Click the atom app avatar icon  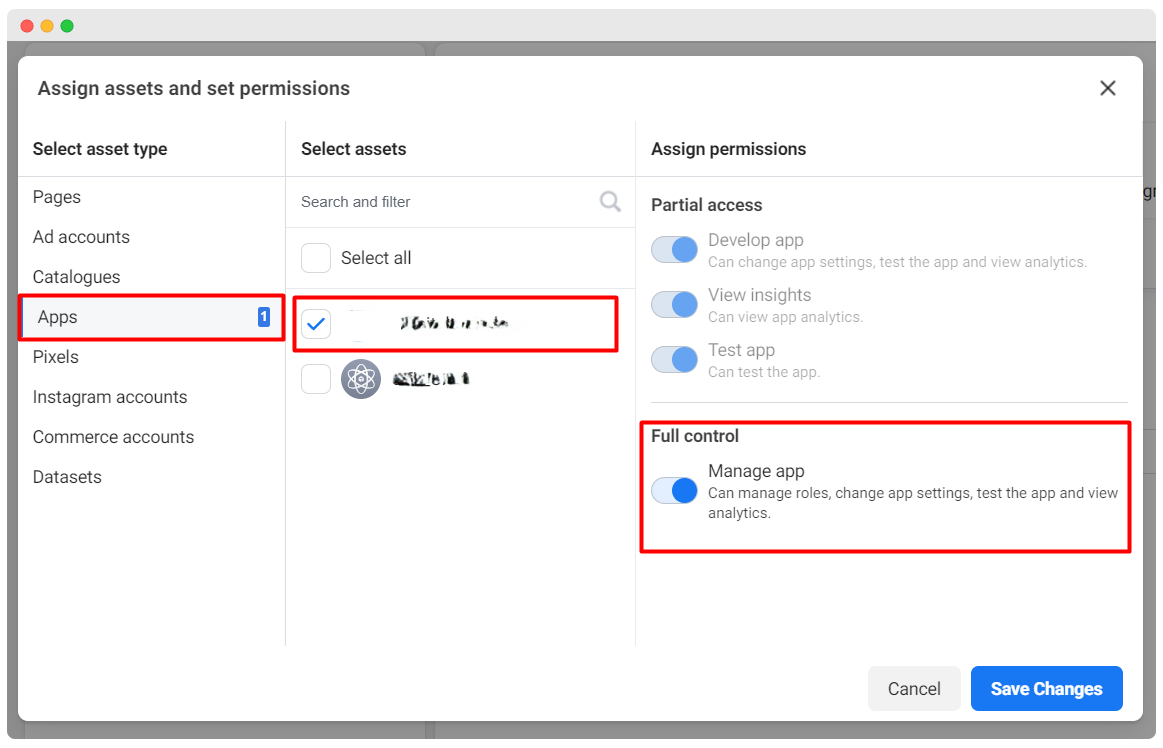(x=361, y=379)
